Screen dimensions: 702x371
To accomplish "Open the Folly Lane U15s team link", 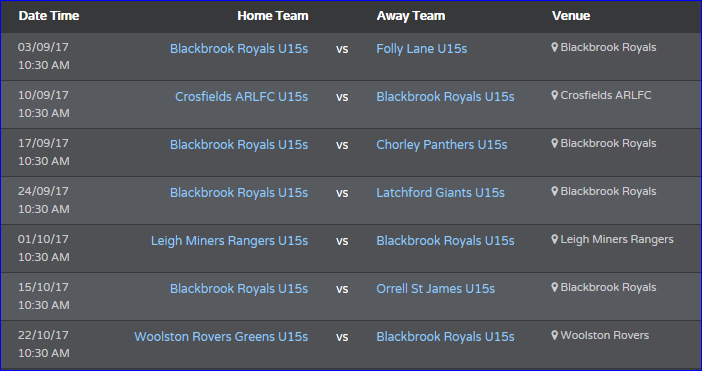I will (421, 49).
